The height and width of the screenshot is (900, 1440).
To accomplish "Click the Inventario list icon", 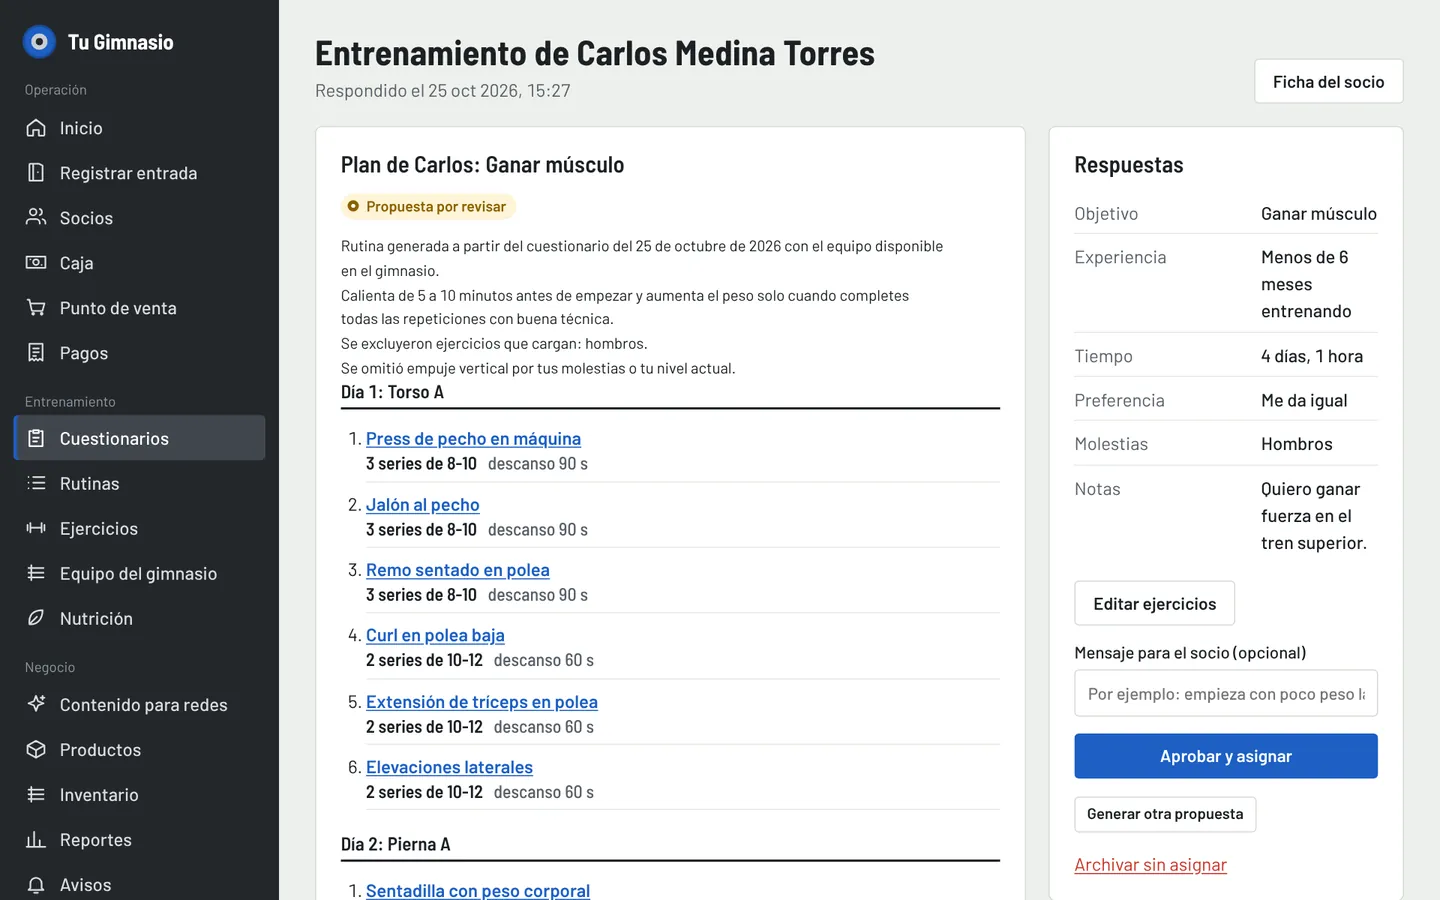I will [36, 794].
